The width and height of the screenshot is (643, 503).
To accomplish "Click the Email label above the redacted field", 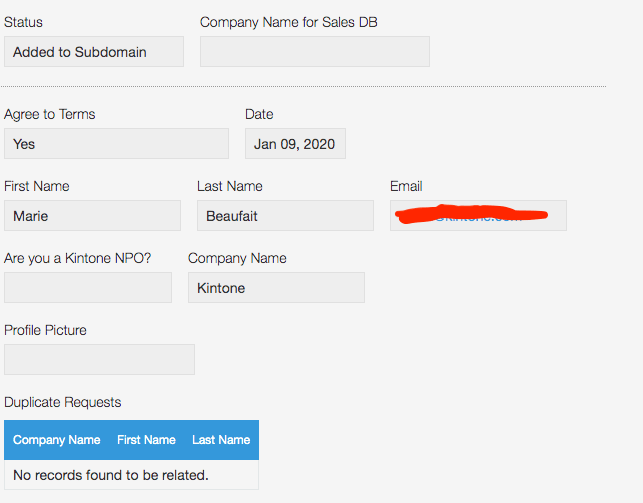I will [406, 186].
